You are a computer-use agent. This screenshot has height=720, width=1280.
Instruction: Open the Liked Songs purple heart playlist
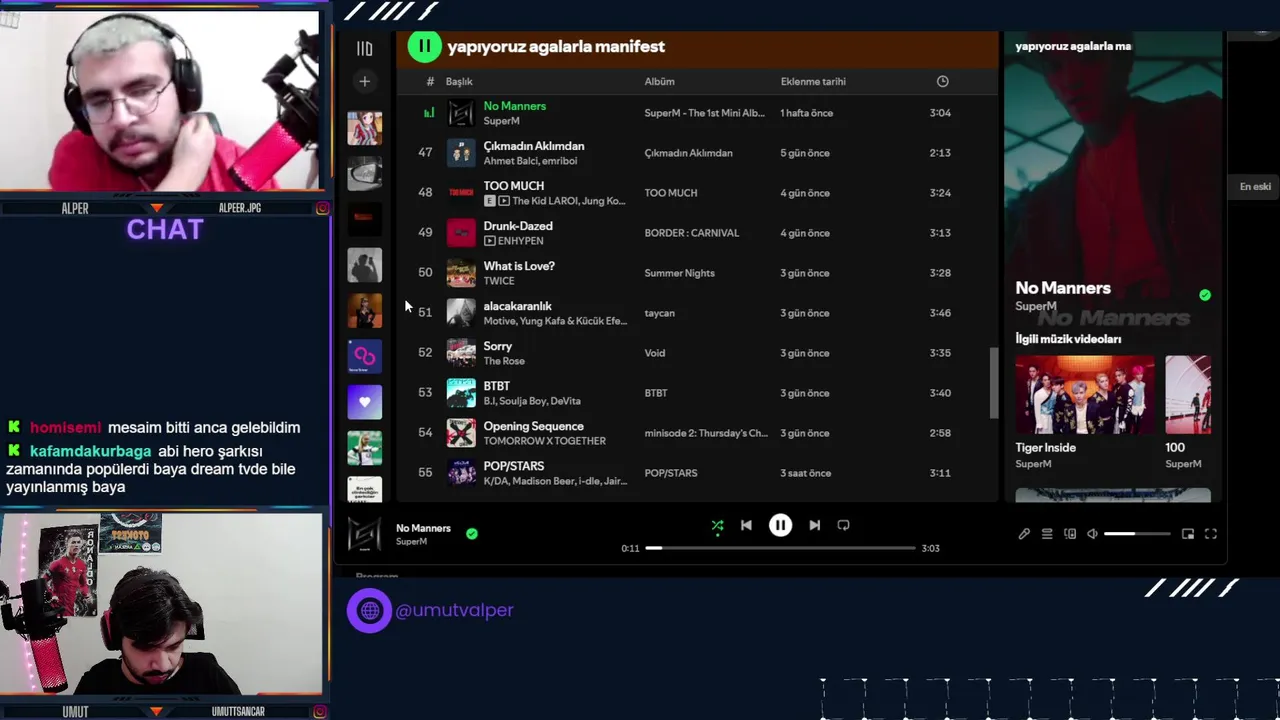[365, 402]
